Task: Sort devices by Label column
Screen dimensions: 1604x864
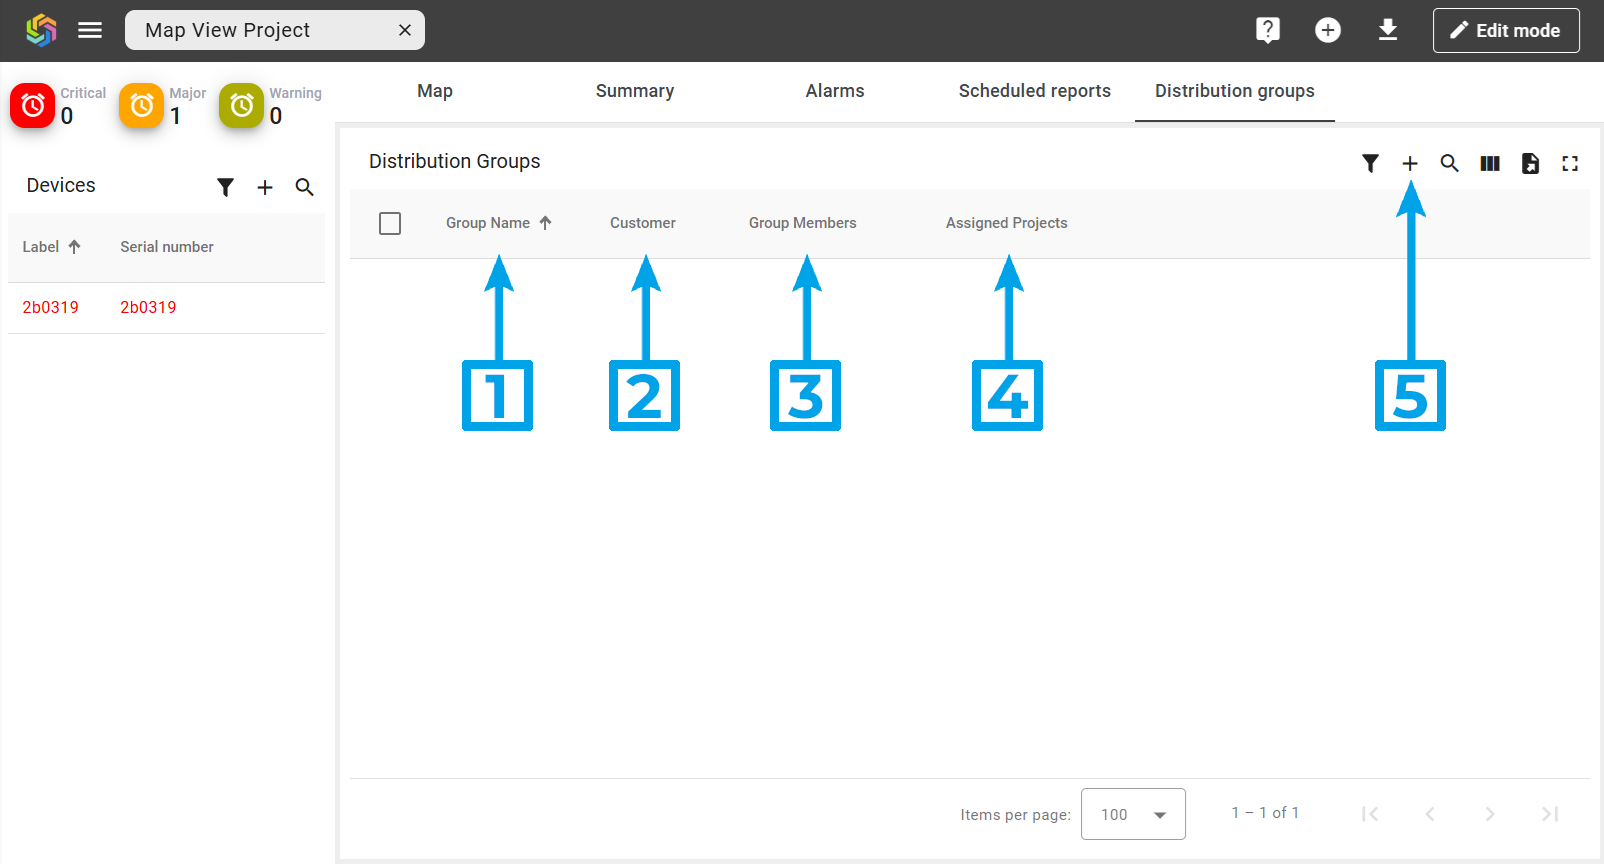Action: (41, 247)
